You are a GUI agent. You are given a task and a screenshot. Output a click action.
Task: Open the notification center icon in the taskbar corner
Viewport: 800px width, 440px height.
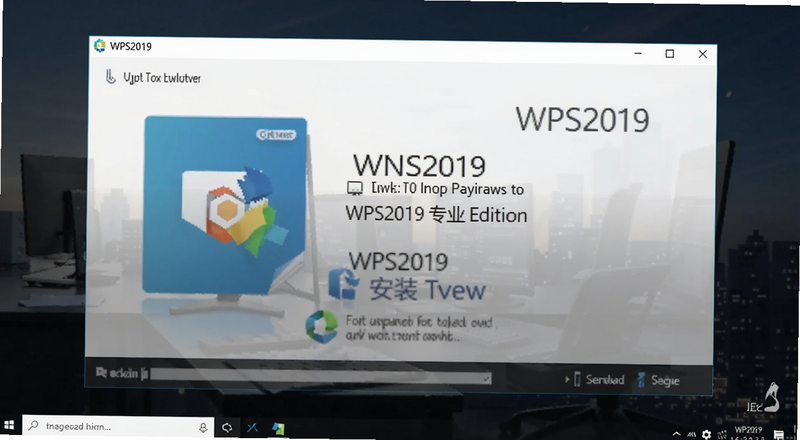click(x=780, y=434)
